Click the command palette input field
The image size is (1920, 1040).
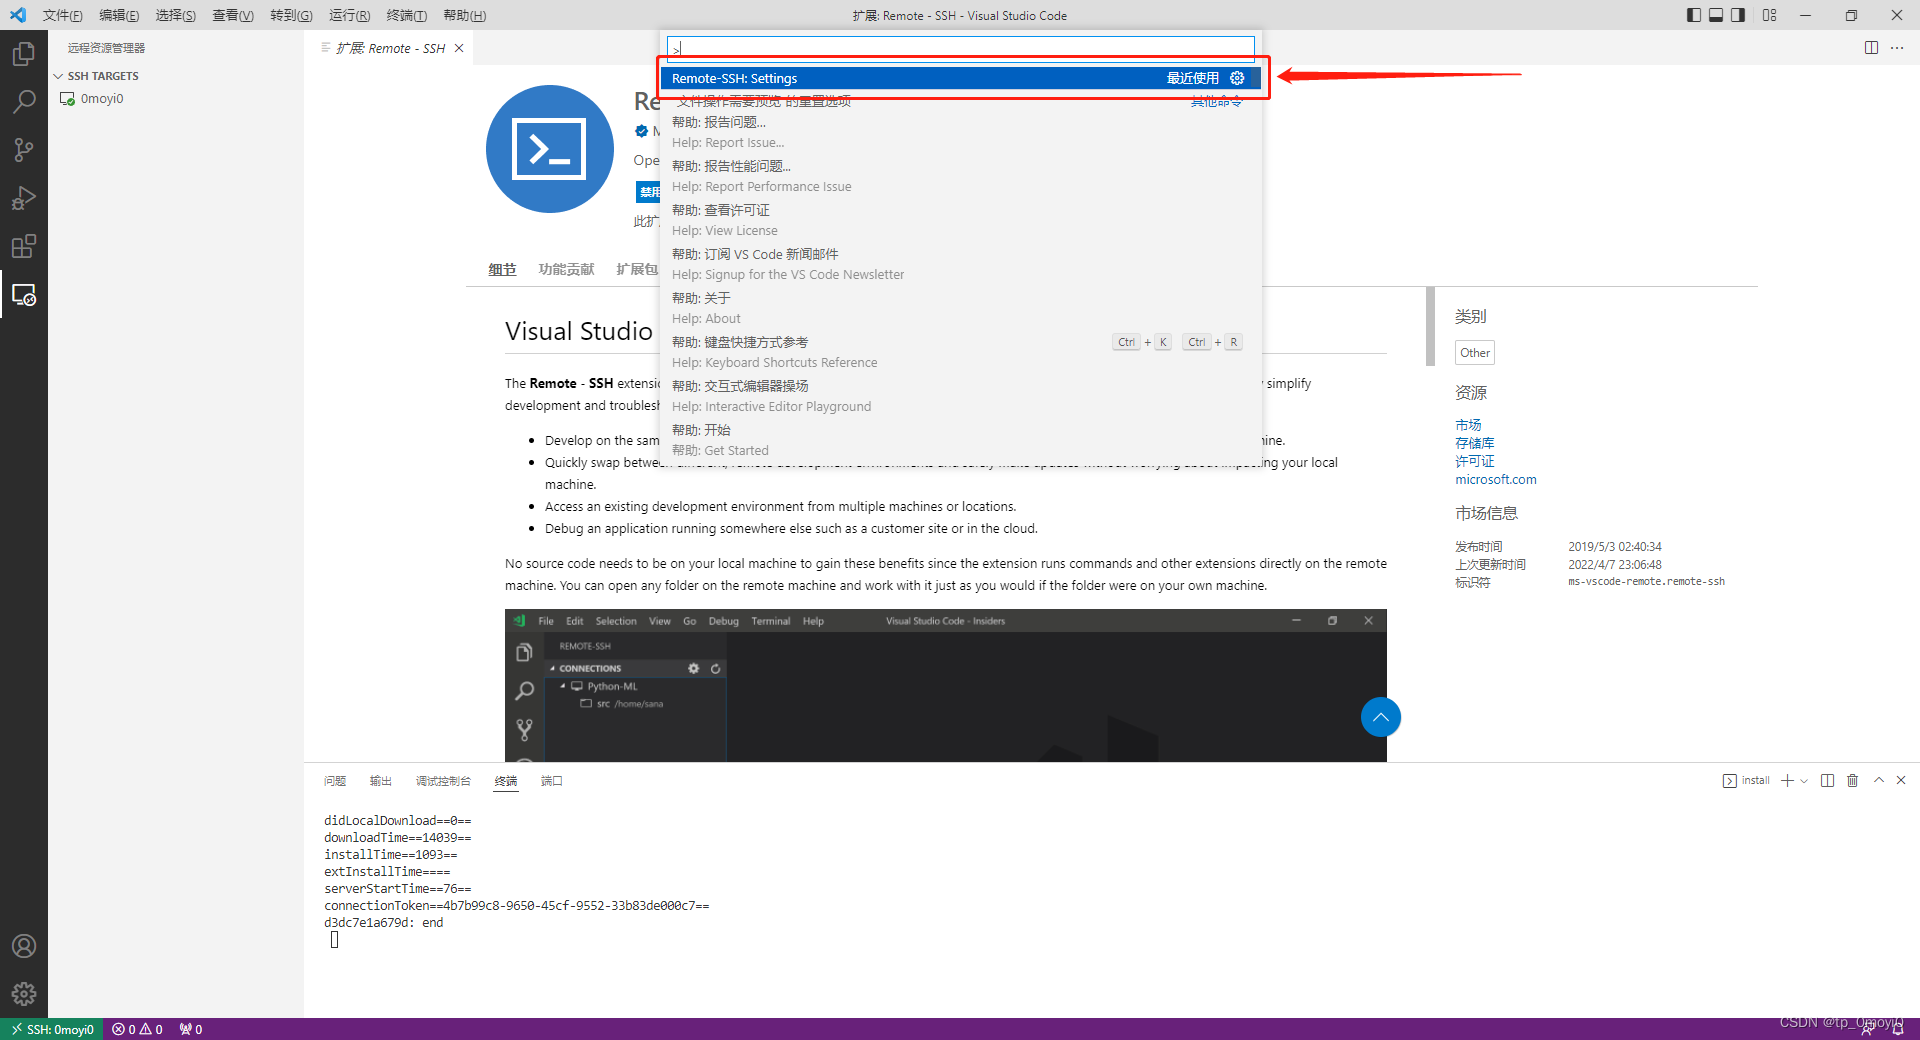point(959,47)
